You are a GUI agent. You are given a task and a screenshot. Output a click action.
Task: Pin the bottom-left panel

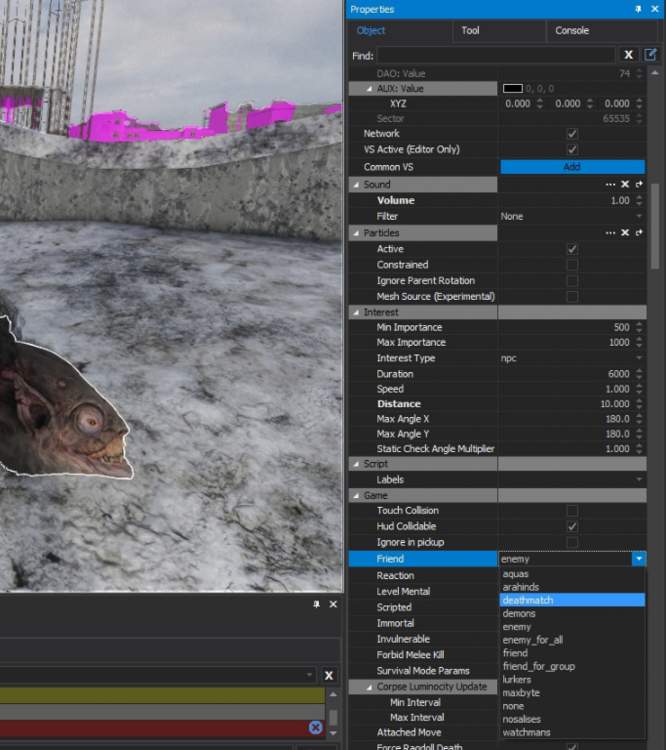point(317,605)
